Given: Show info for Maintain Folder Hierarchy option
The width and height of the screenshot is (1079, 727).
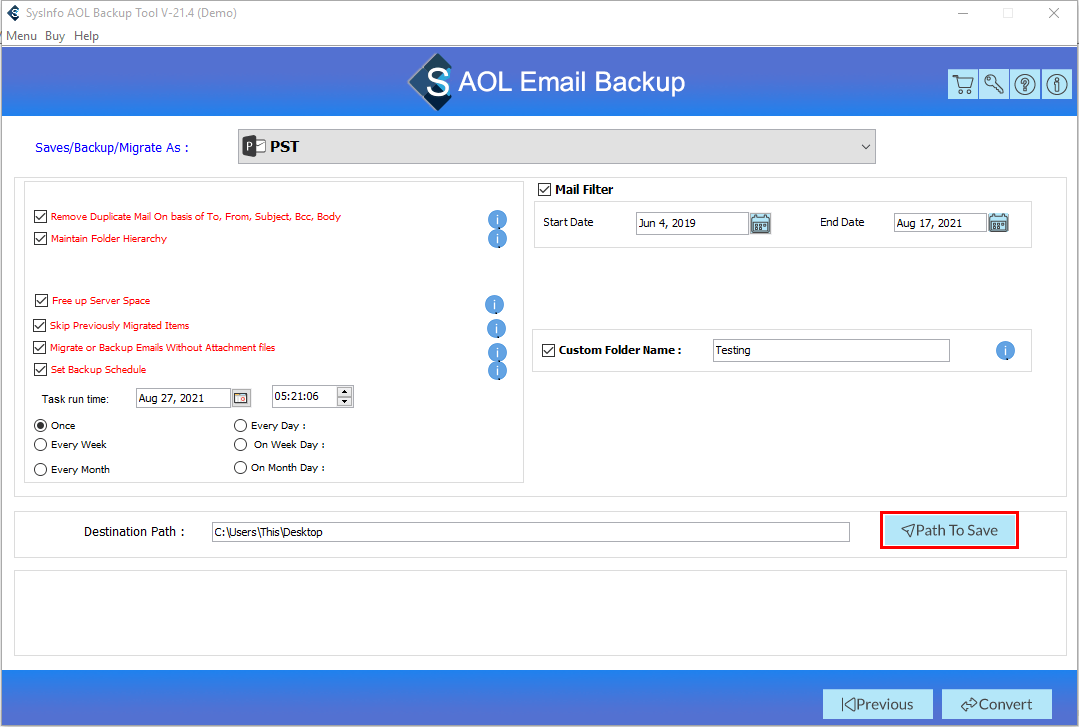Looking at the screenshot, I should coord(498,239).
